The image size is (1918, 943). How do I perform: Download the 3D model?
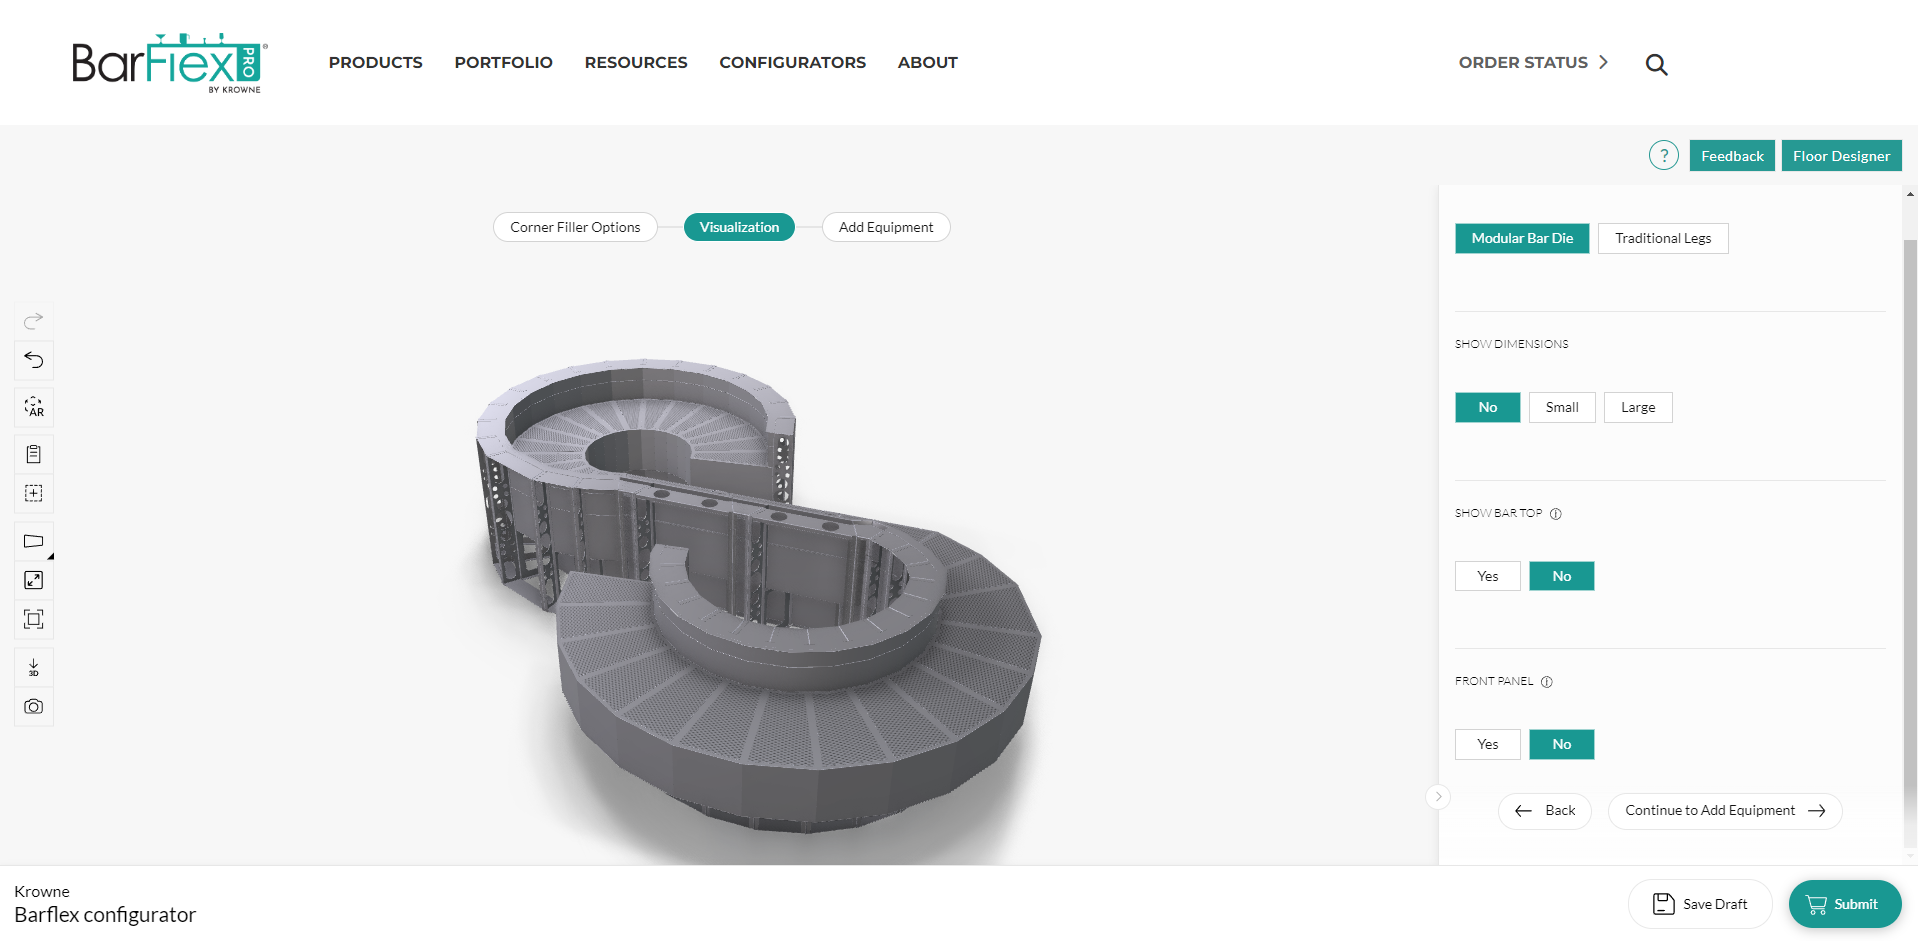pyautogui.click(x=34, y=667)
